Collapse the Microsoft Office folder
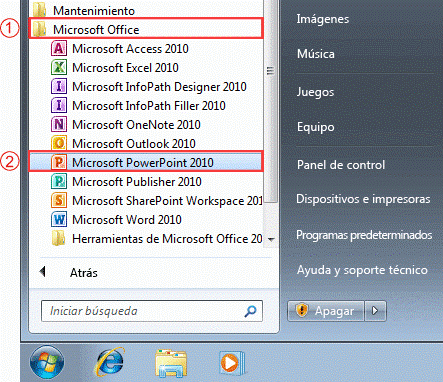This screenshot has width=443, height=382. [x=146, y=30]
